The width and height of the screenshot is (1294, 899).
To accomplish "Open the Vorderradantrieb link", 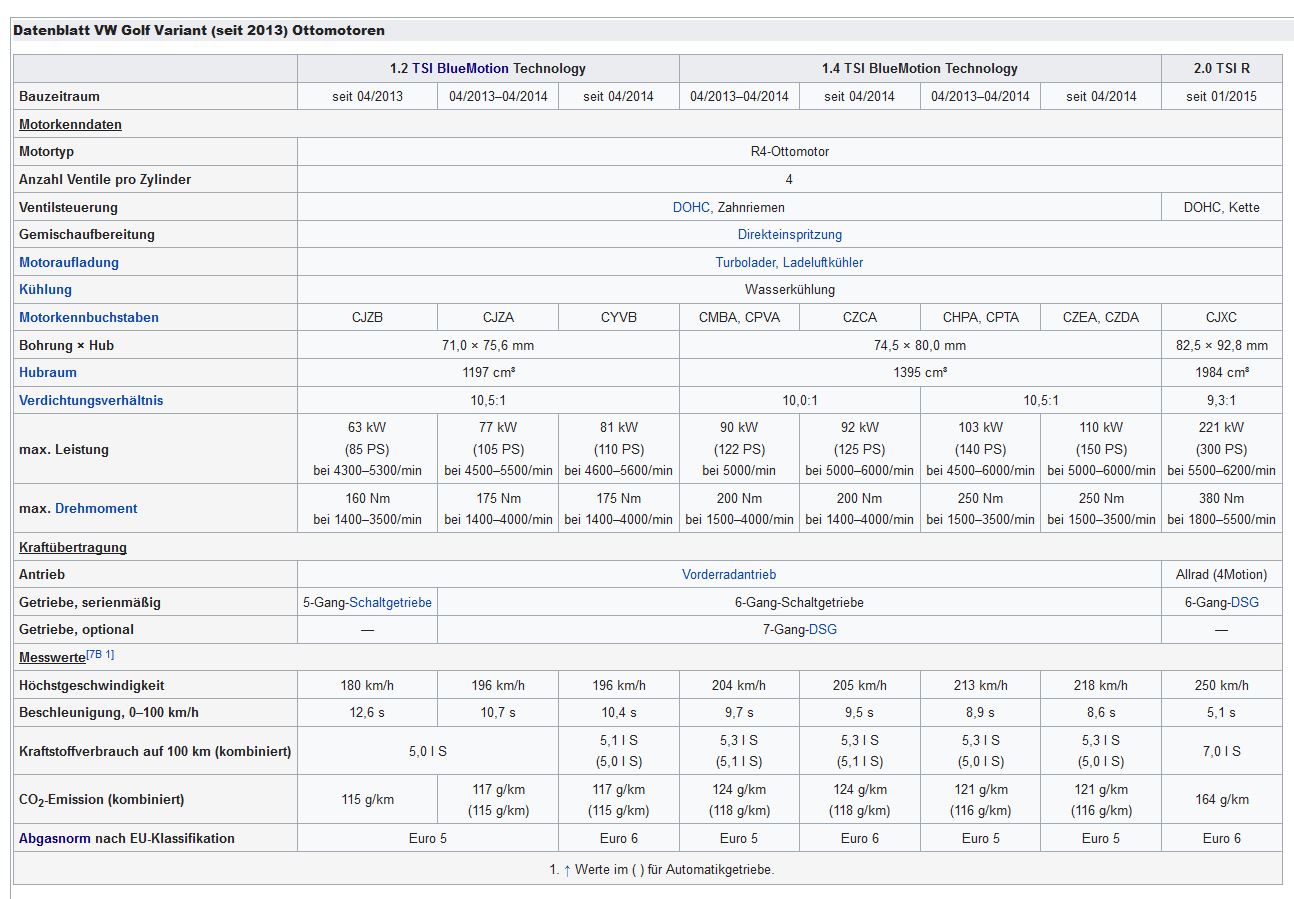I will click(729, 575).
